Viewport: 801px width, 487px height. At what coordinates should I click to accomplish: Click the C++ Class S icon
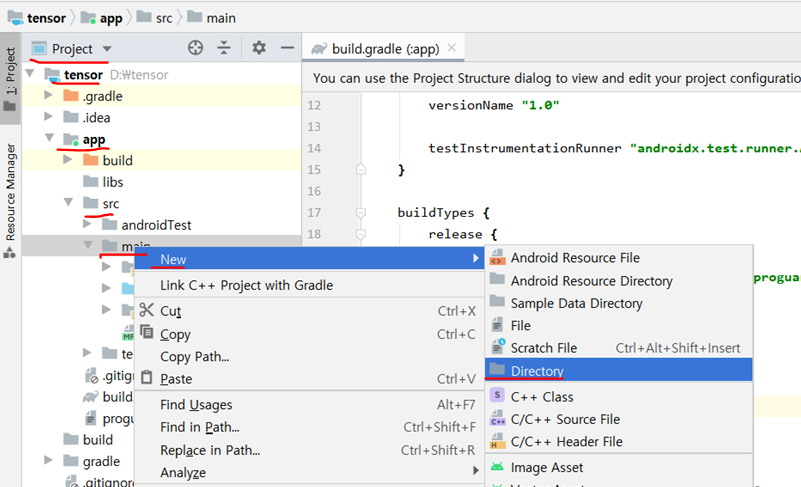pyautogui.click(x=497, y=395)
